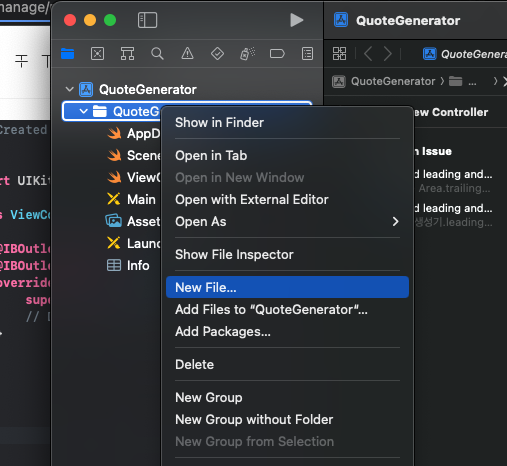Open the LaunchScreen storyboard
Screen dimensions: 507x466
[x=133, y=244]
